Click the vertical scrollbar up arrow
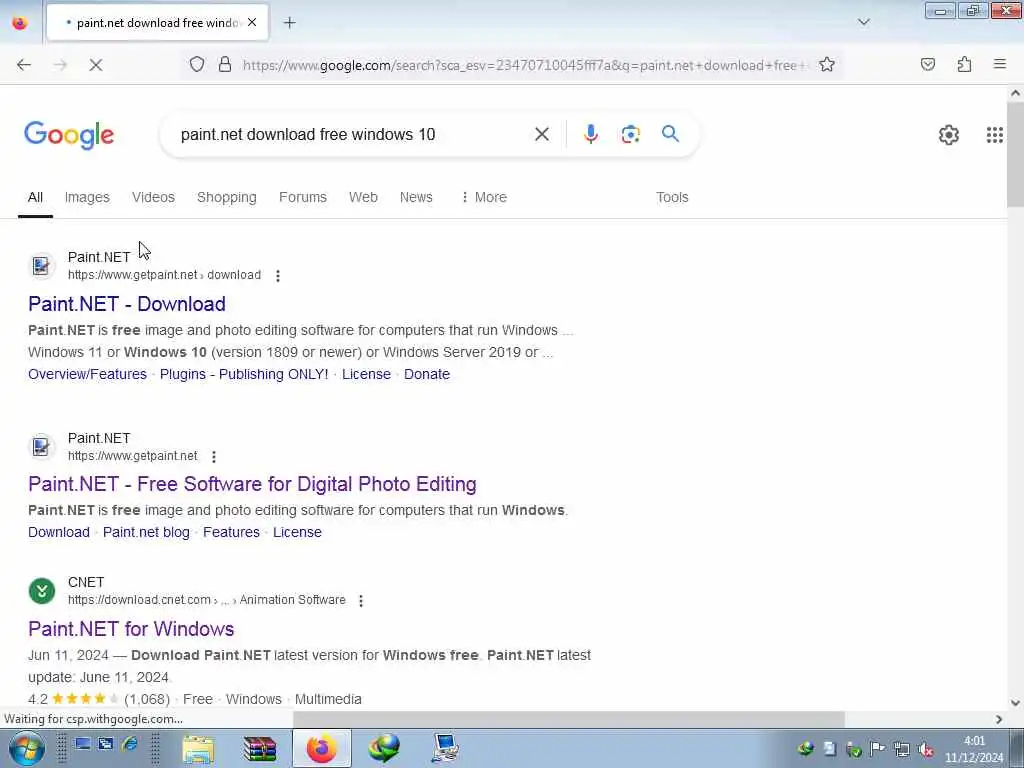 [x=1015, y=93]
